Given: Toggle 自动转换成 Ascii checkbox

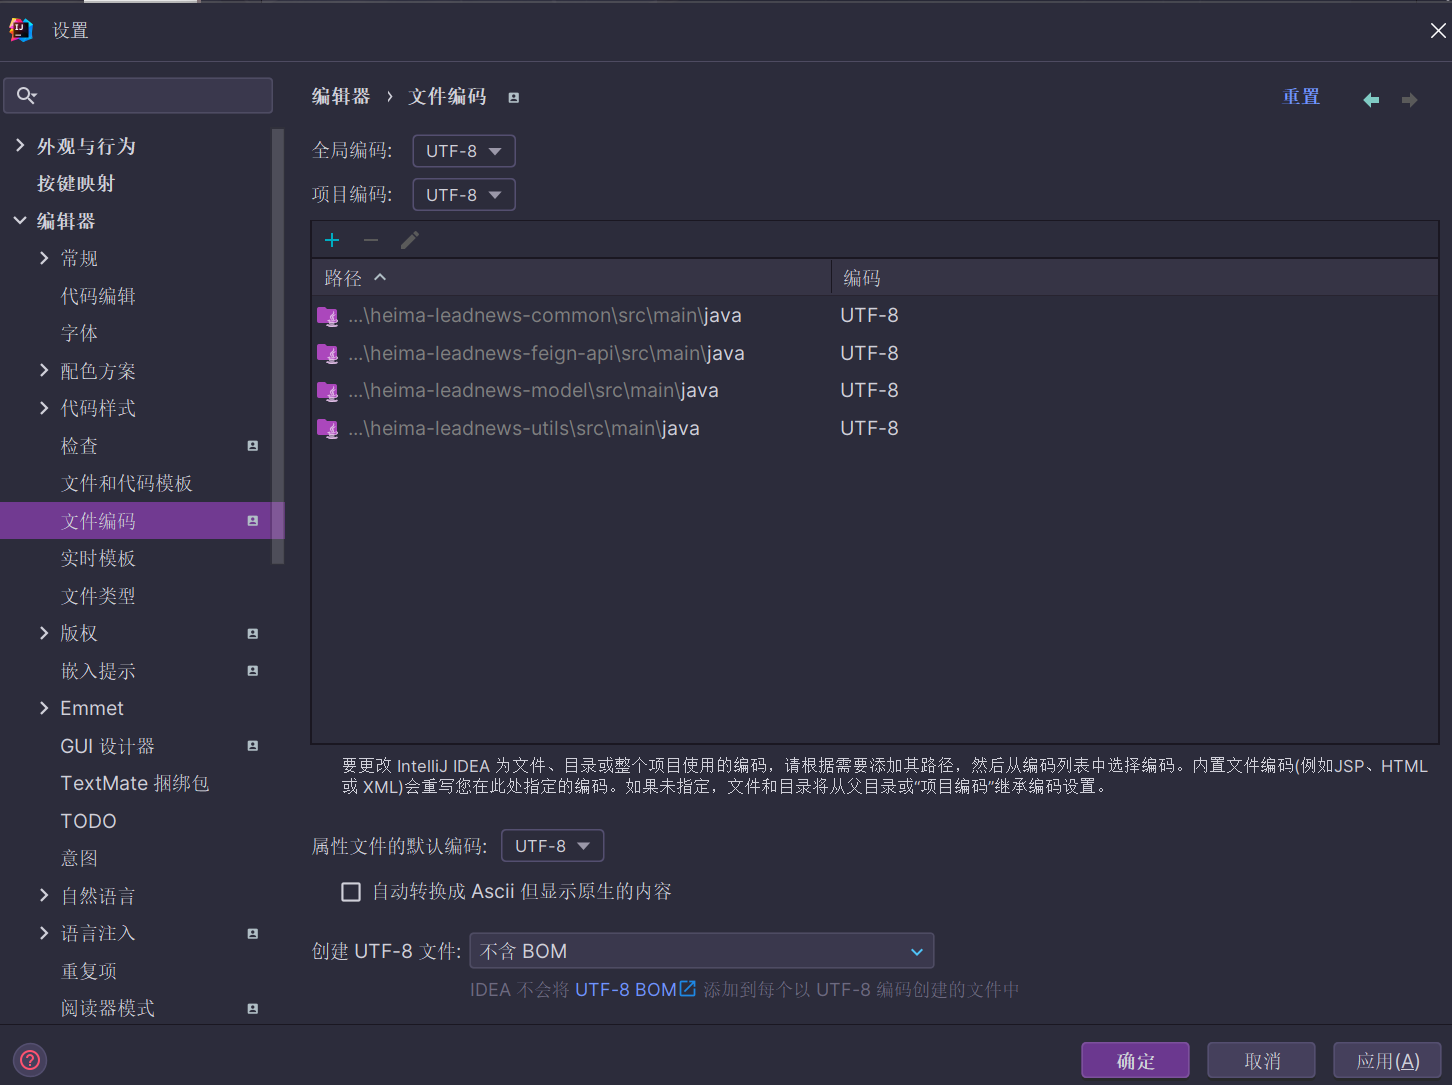Looking at the screenshot, I should (x=351, y=892).
